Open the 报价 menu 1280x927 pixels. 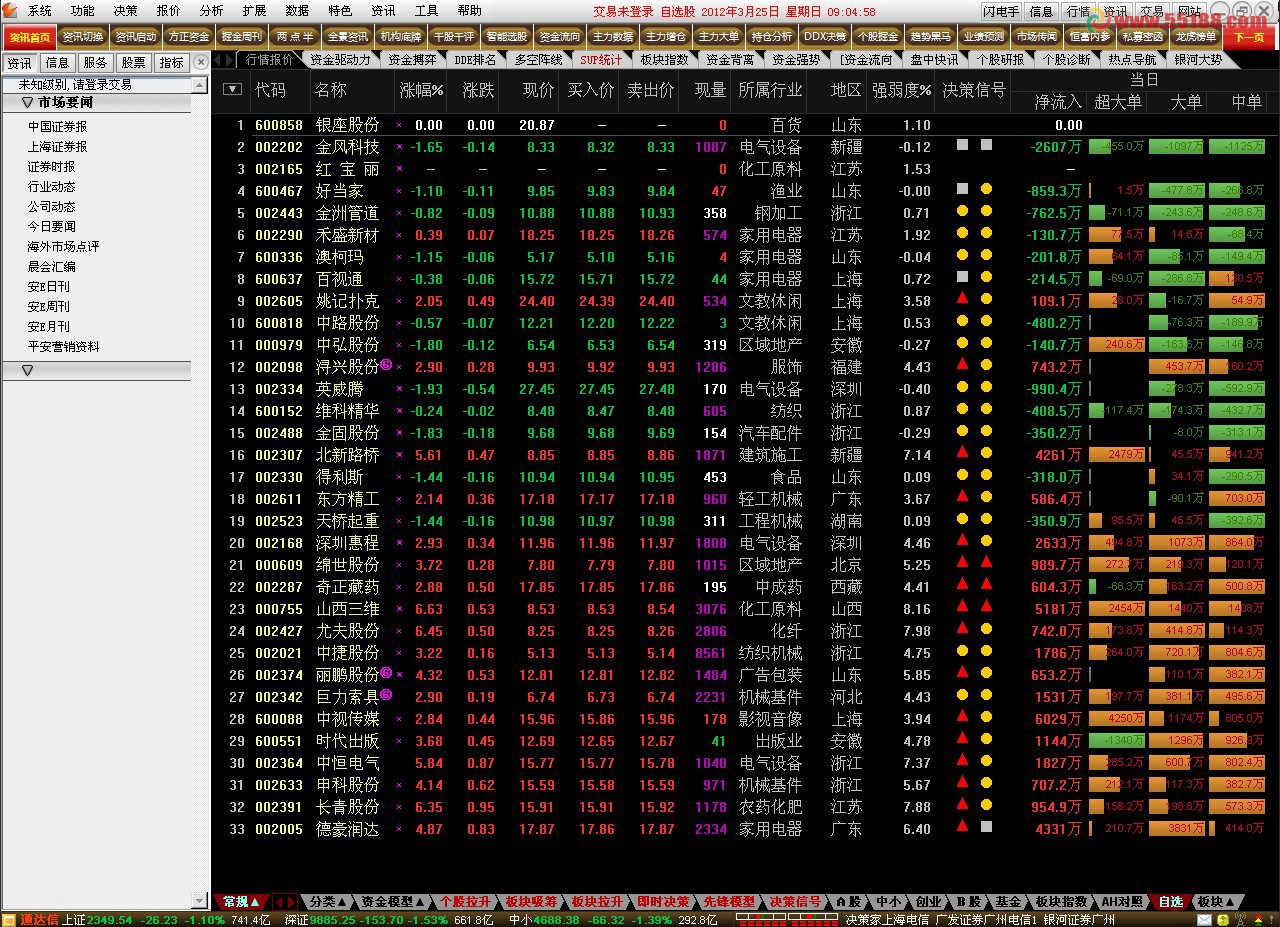click(x=169, y=11)
